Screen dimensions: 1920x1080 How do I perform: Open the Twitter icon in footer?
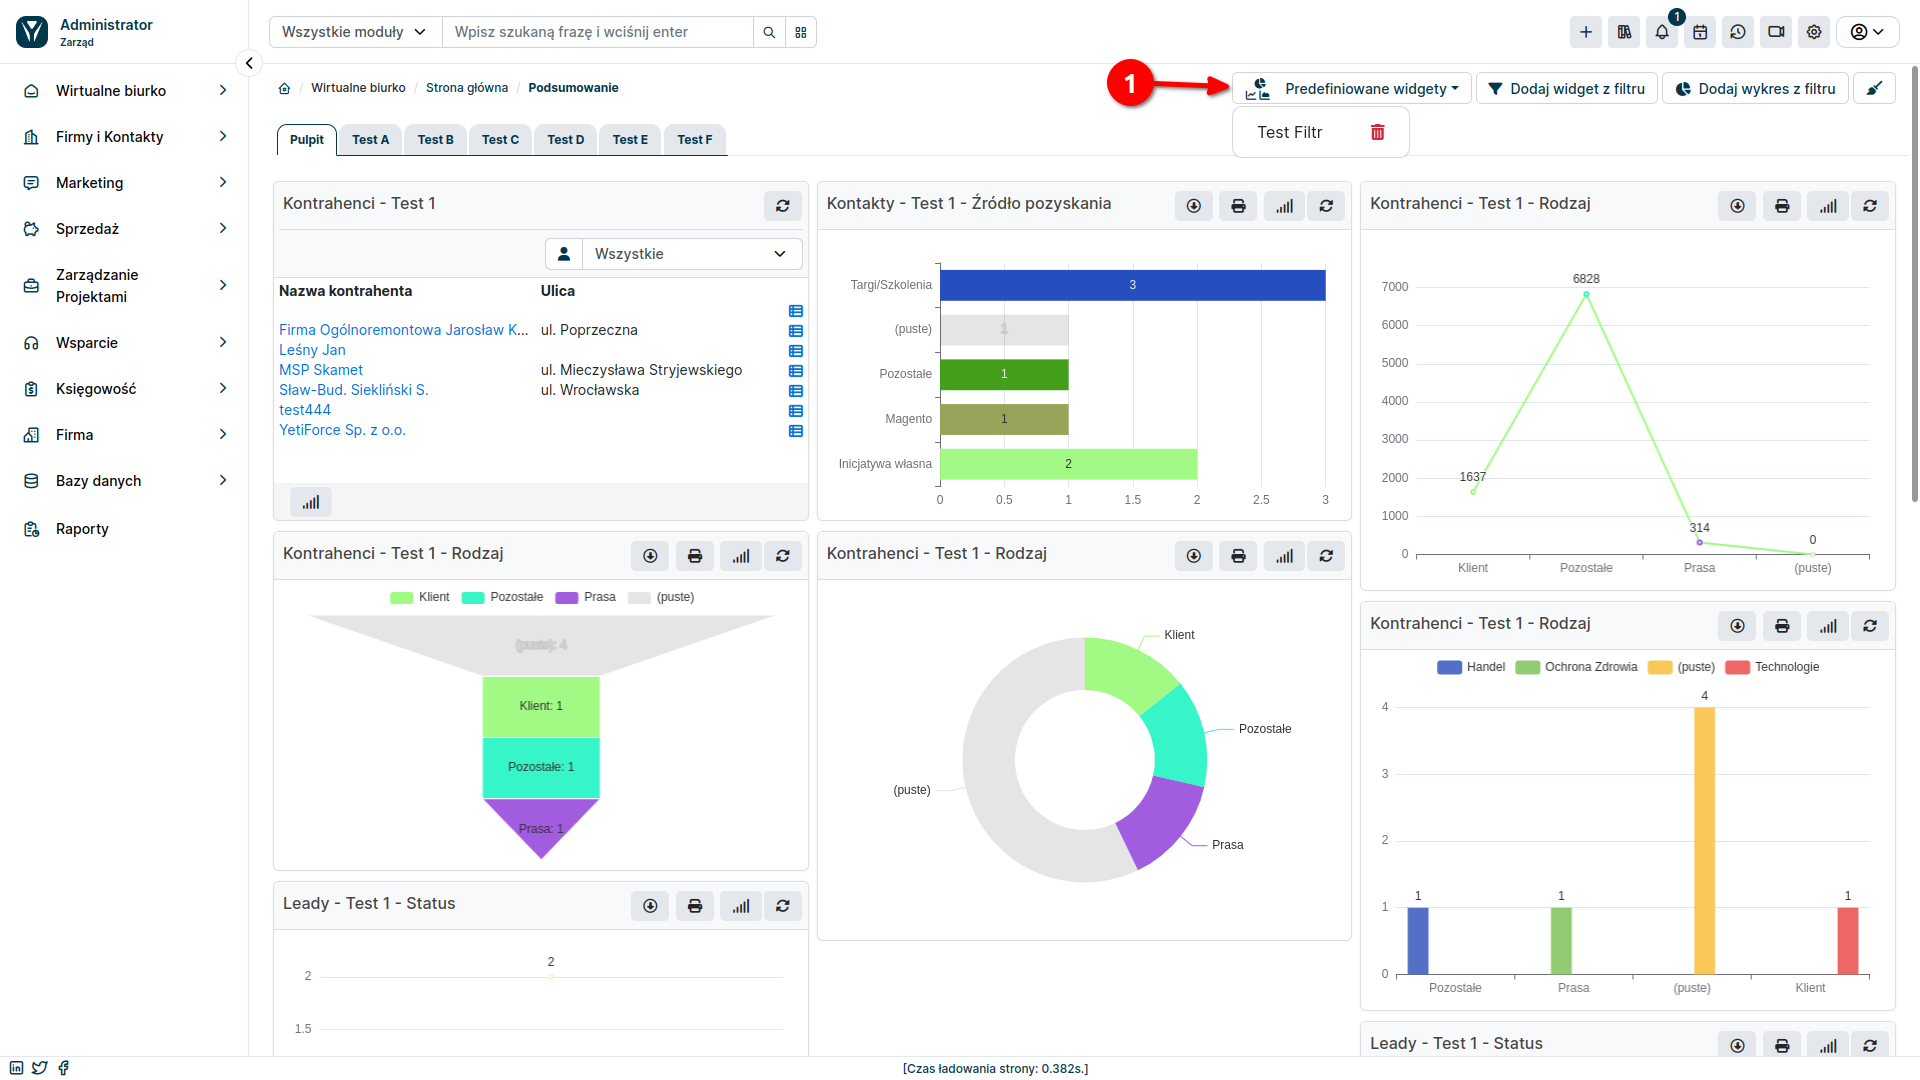(40, 1068)
